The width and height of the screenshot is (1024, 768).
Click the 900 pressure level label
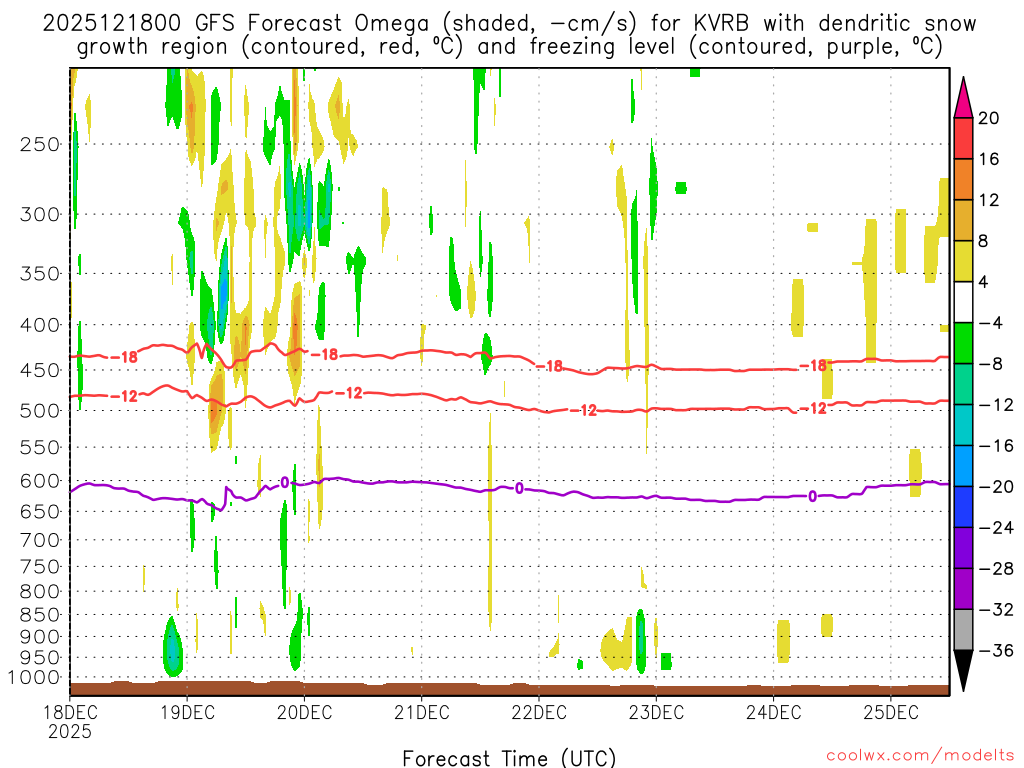40,637
